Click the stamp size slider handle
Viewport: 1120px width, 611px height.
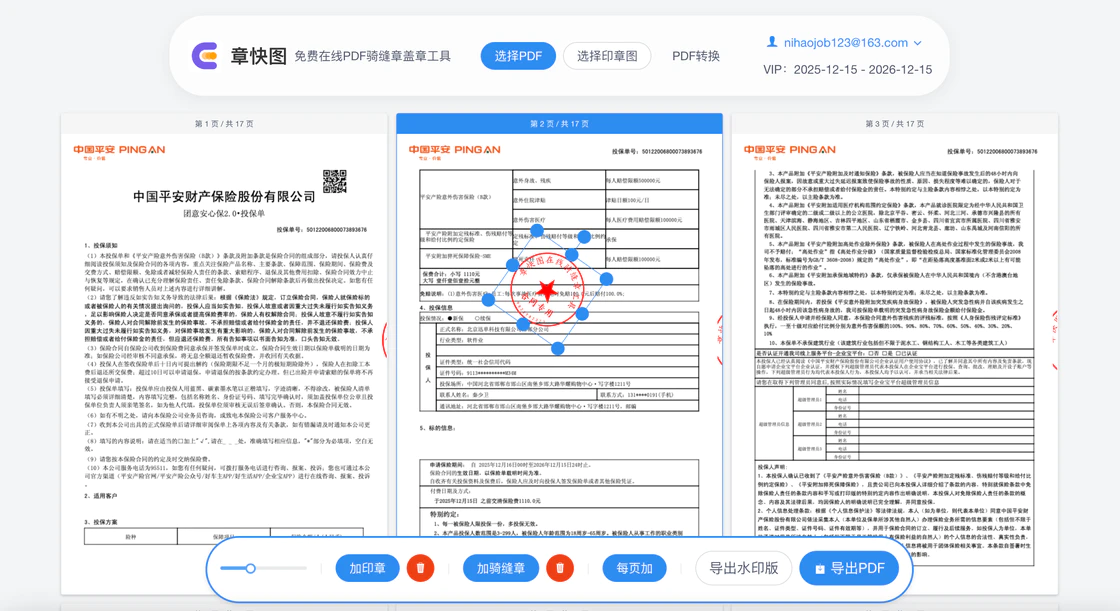251,568
